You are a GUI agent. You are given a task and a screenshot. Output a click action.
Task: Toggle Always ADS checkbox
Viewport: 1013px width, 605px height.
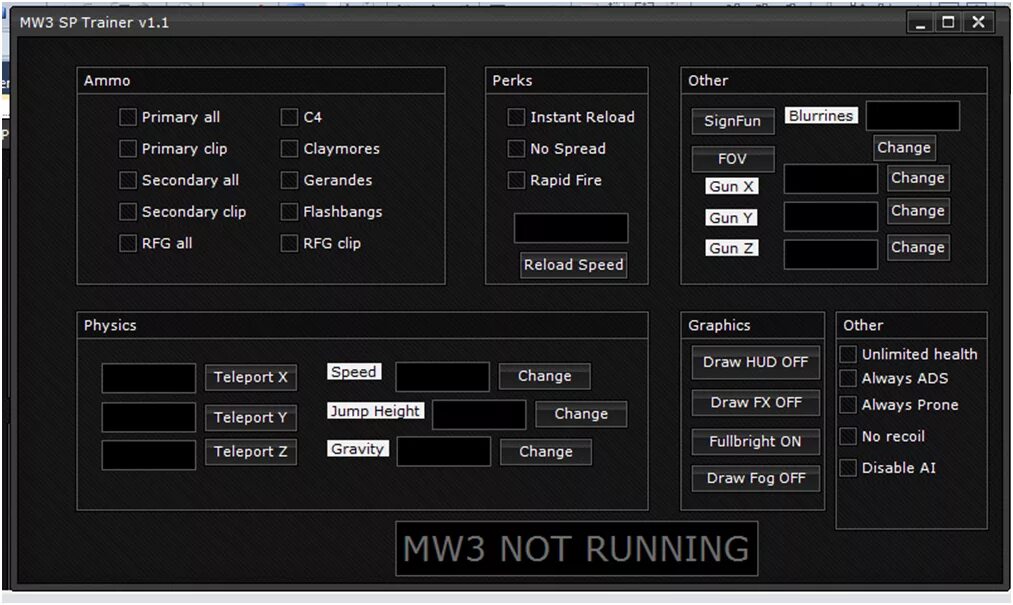tap(848, 378)
